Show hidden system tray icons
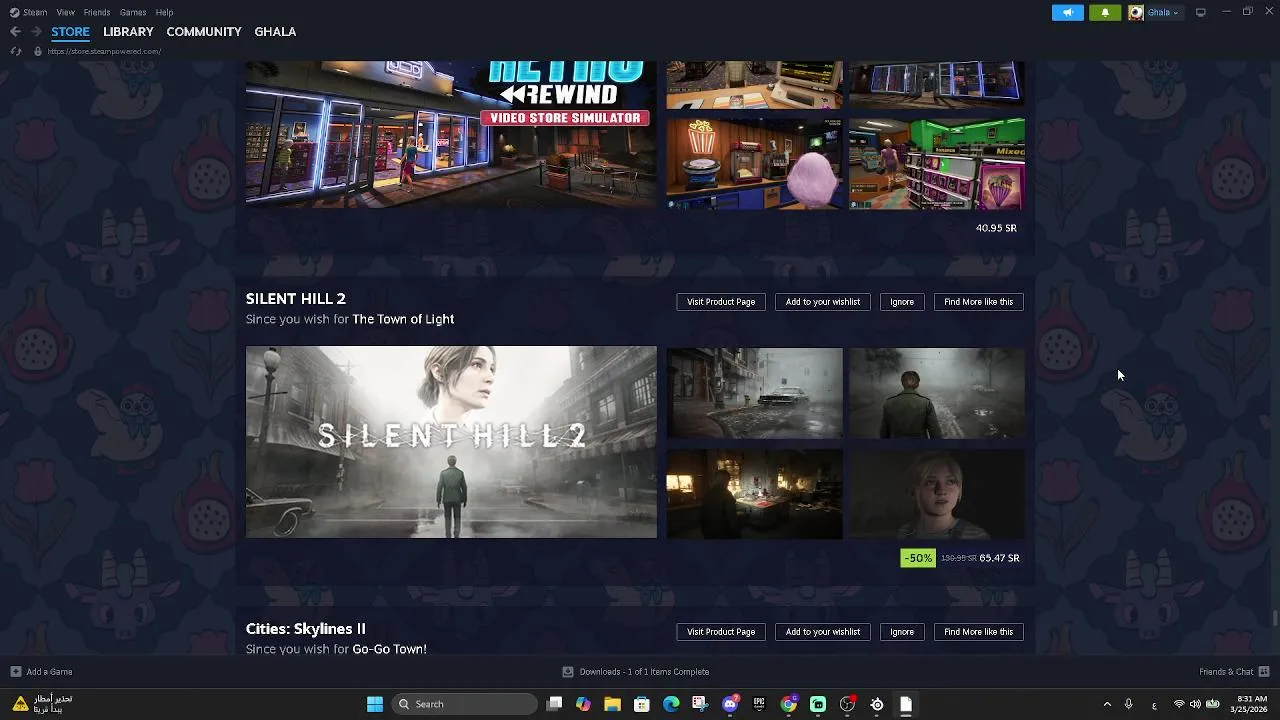The image size is (1280, 720). coord(1107,704)
